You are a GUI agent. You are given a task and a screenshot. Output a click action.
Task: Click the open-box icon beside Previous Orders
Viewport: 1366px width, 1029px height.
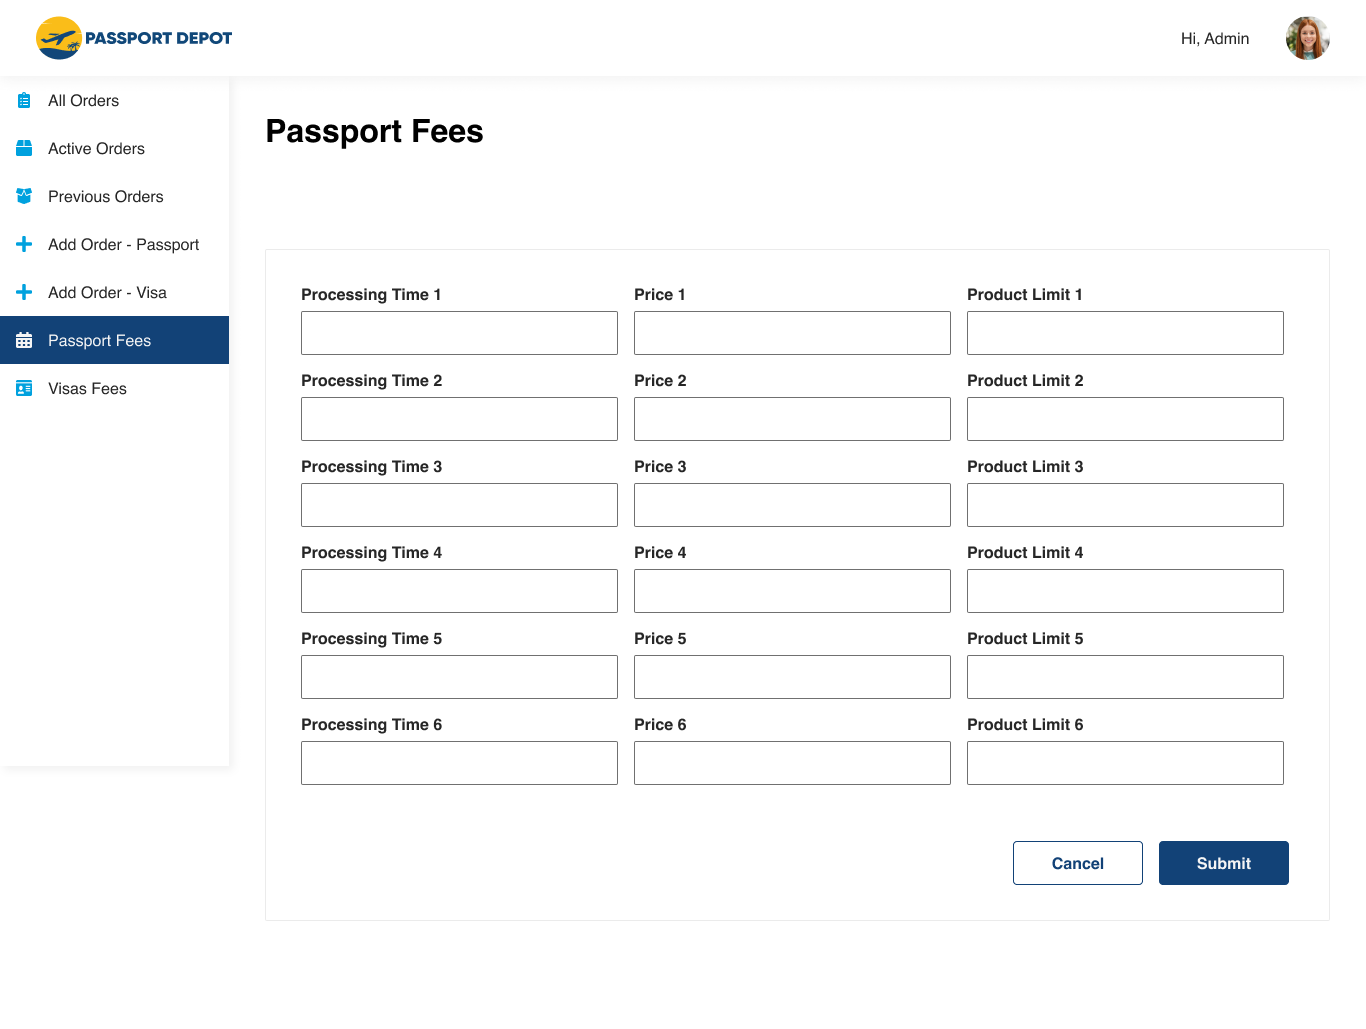pos(24,197)
